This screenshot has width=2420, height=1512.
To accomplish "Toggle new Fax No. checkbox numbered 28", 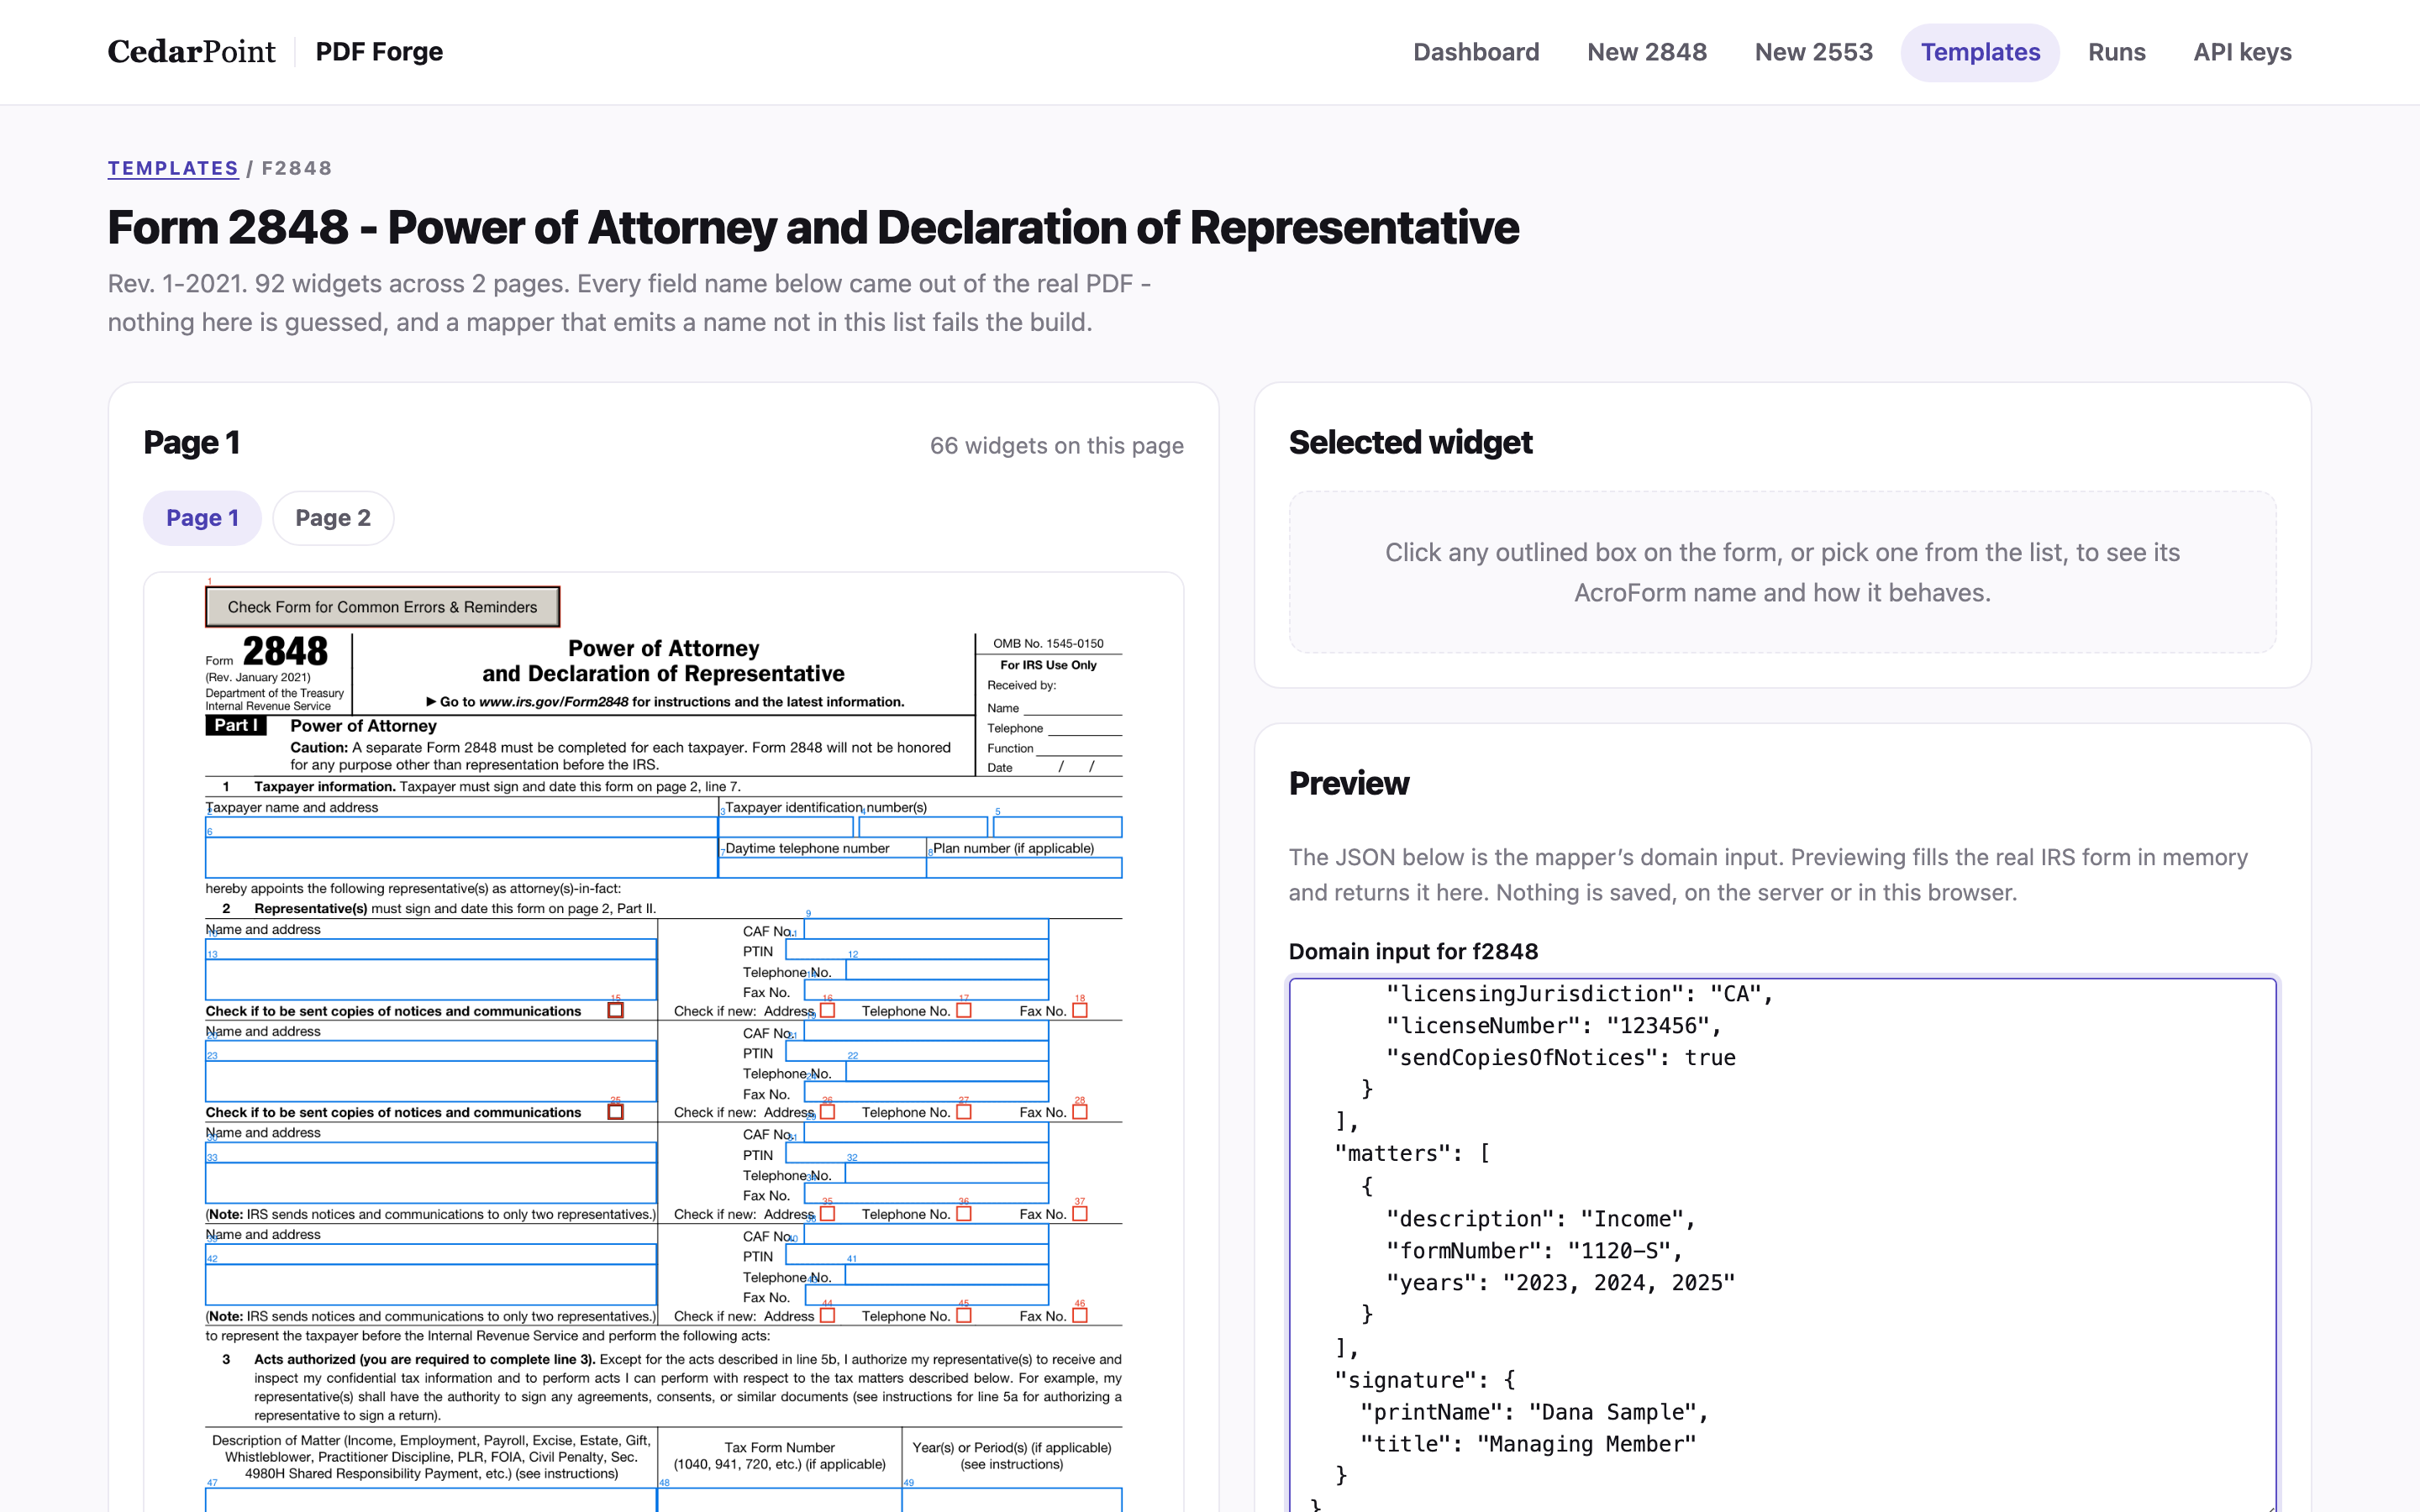I will [1080, 1112].
